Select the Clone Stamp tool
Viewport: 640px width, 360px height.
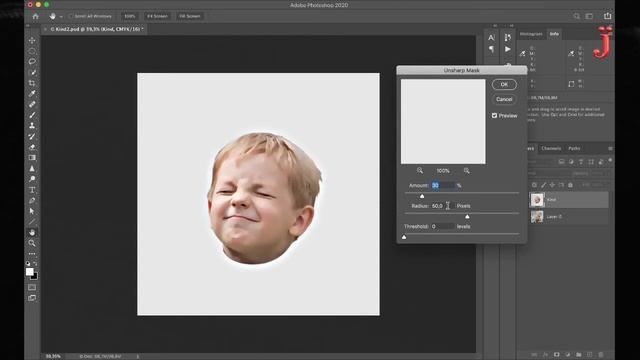[32, 126]
